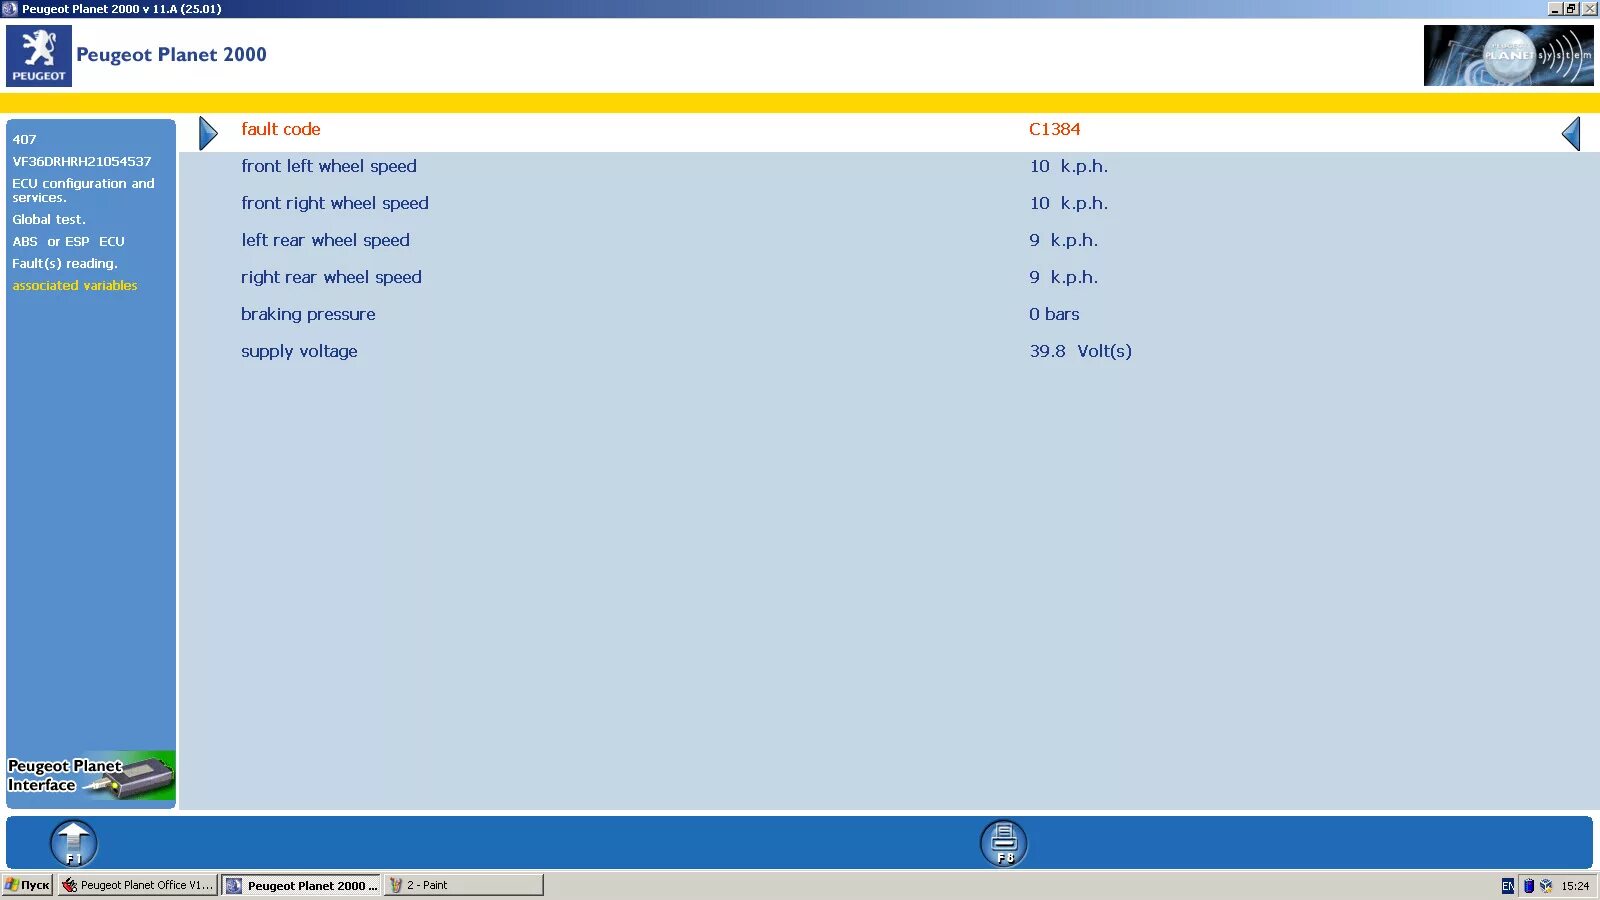Go to Global test step
1600x900 pixels.
[49, 219]
